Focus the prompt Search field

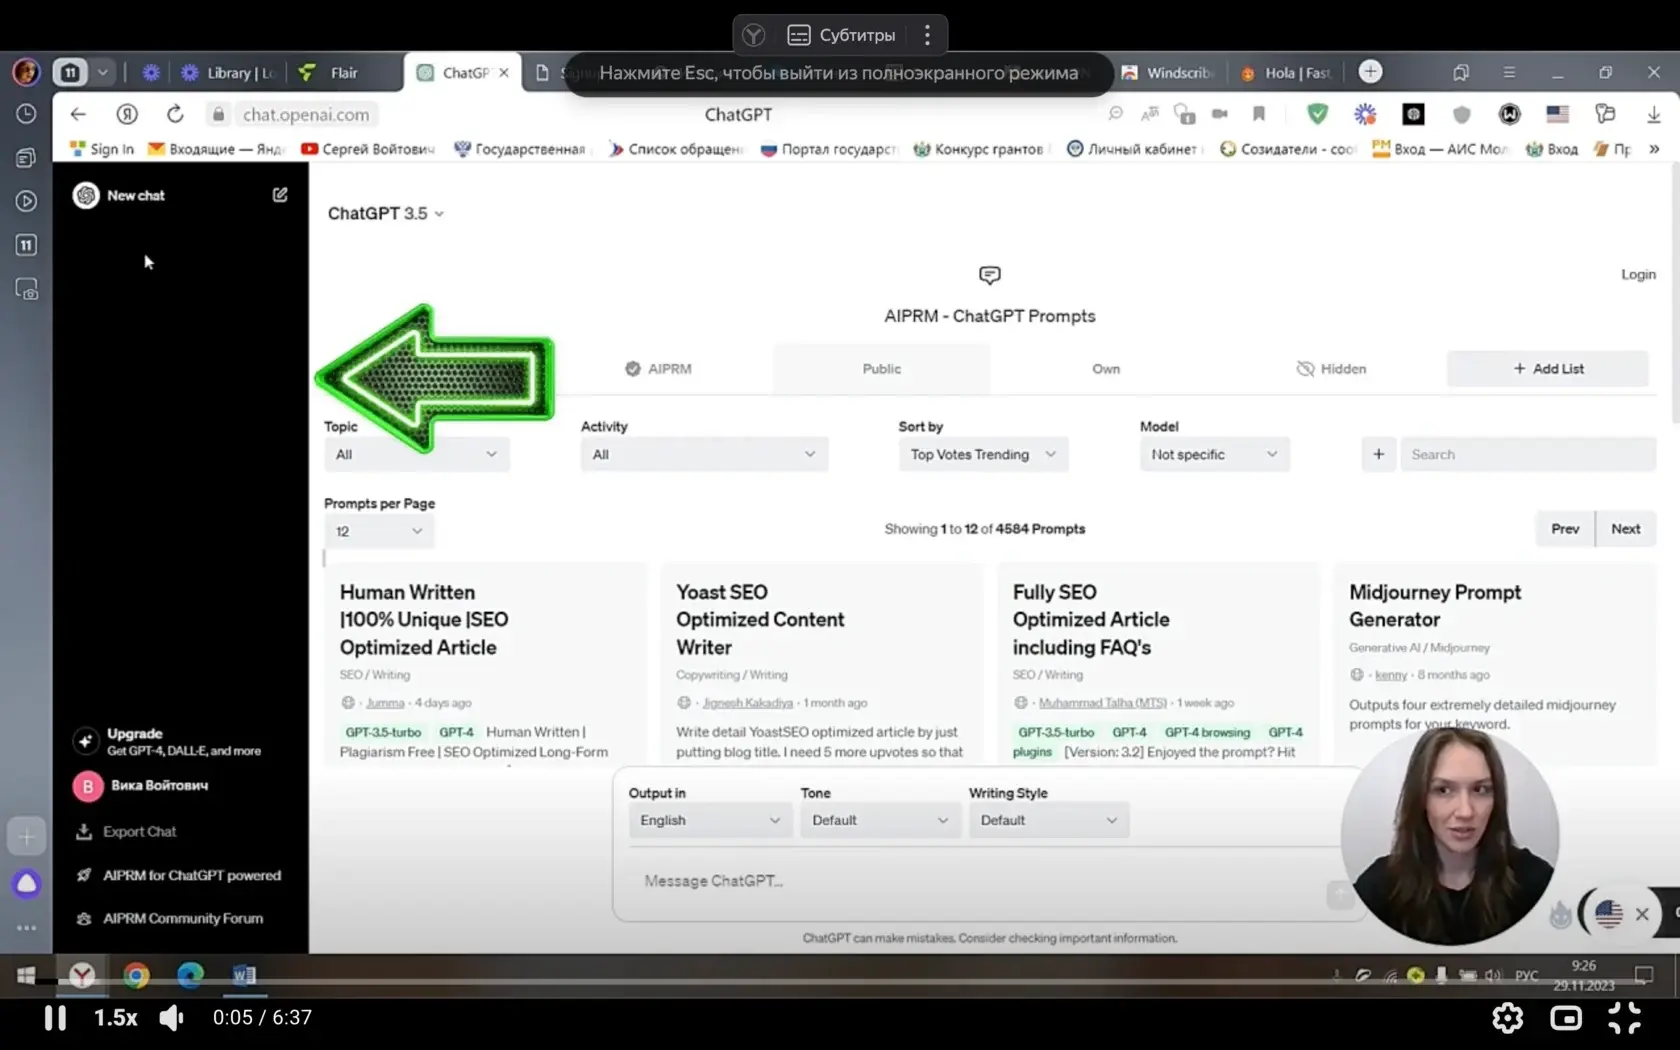pyautogui.click(x=1528, y=454)
